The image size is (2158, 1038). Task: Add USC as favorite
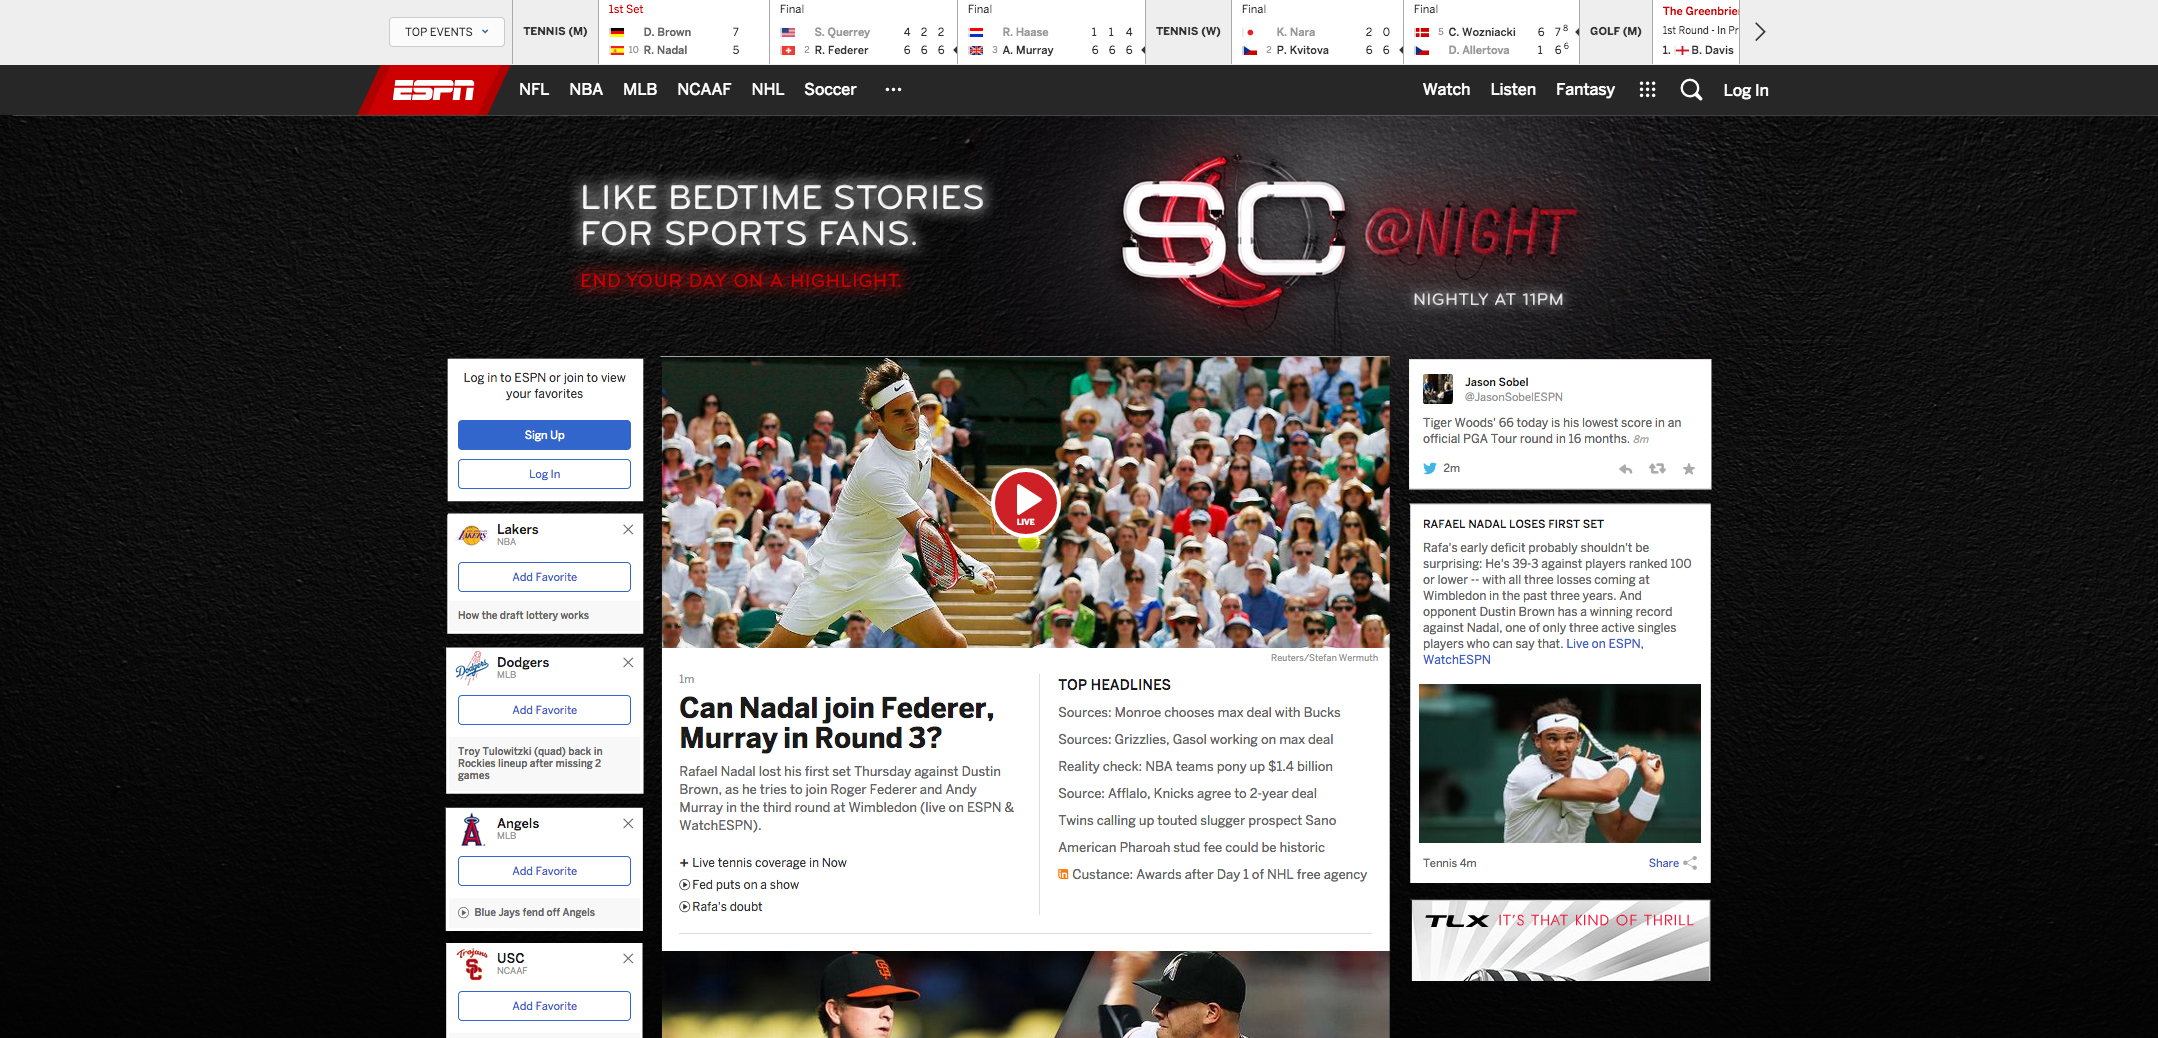pos(544,1006)
